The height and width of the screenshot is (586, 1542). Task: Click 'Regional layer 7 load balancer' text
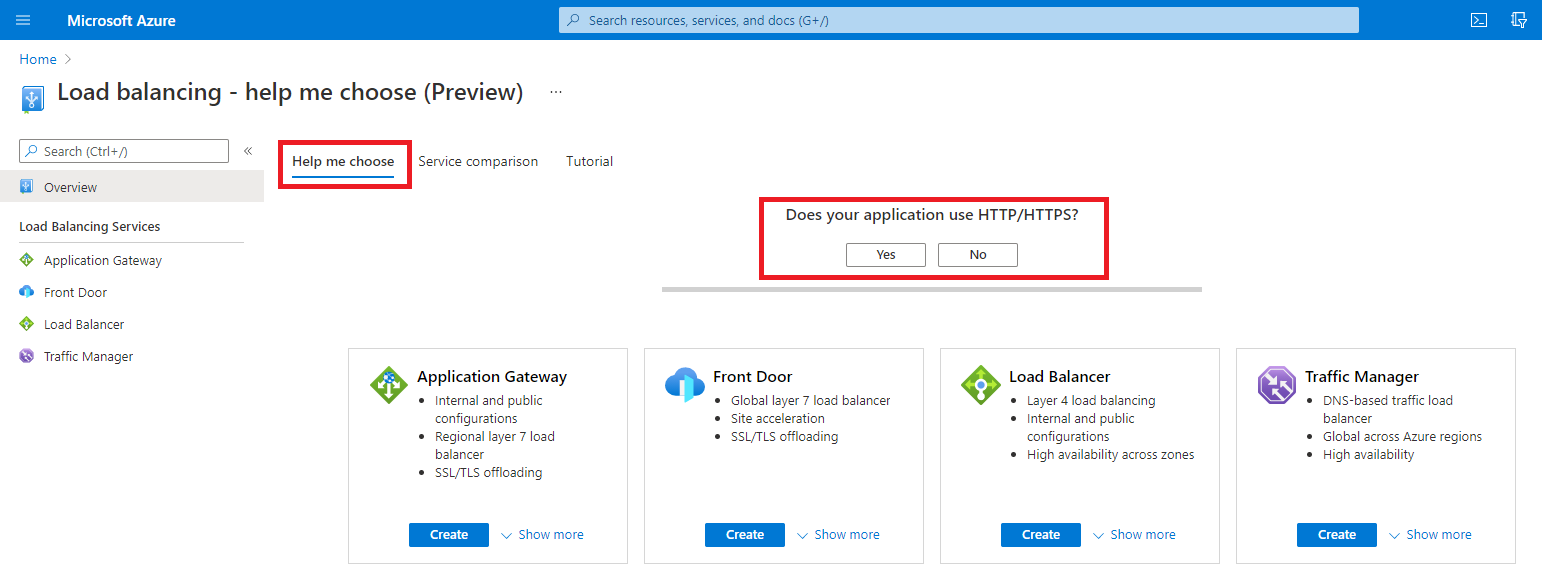point(495,446)
